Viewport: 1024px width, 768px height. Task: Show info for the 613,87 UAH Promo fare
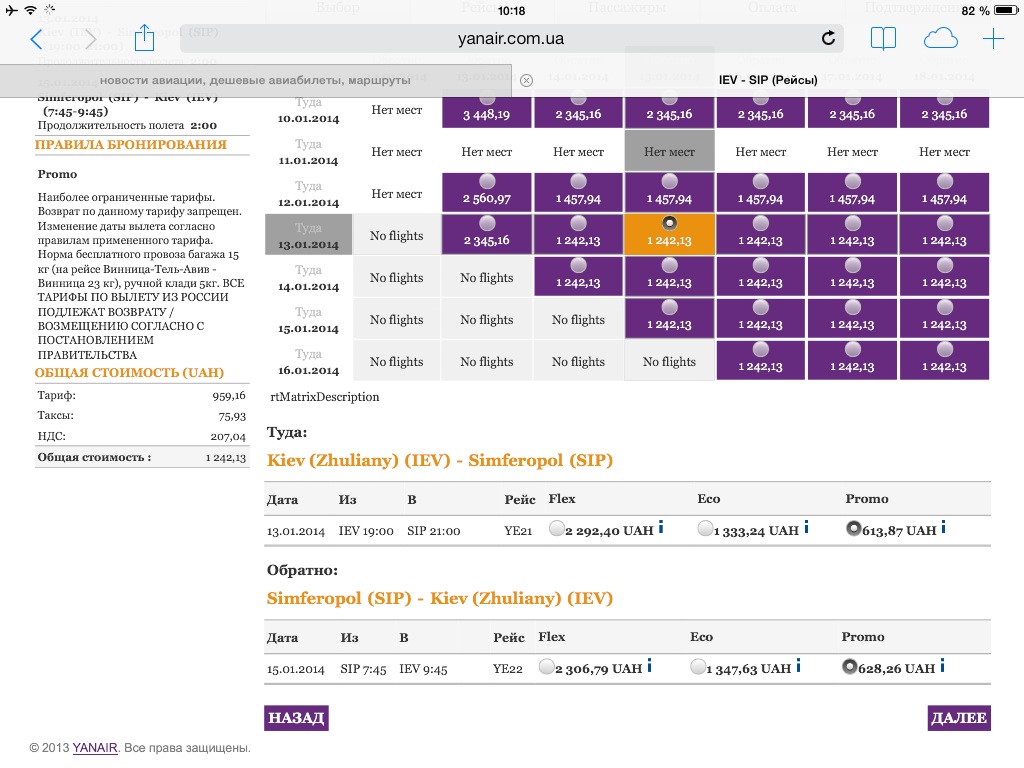[x=942, y=529]
